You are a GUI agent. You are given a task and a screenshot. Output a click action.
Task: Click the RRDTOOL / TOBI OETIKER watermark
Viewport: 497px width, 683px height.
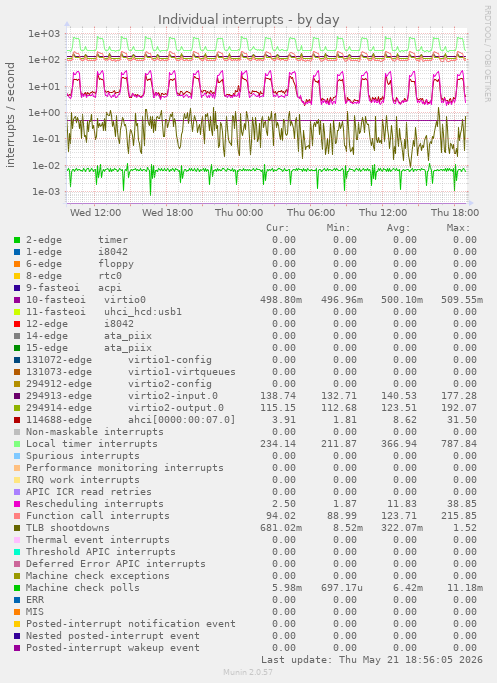pos(487,54)
